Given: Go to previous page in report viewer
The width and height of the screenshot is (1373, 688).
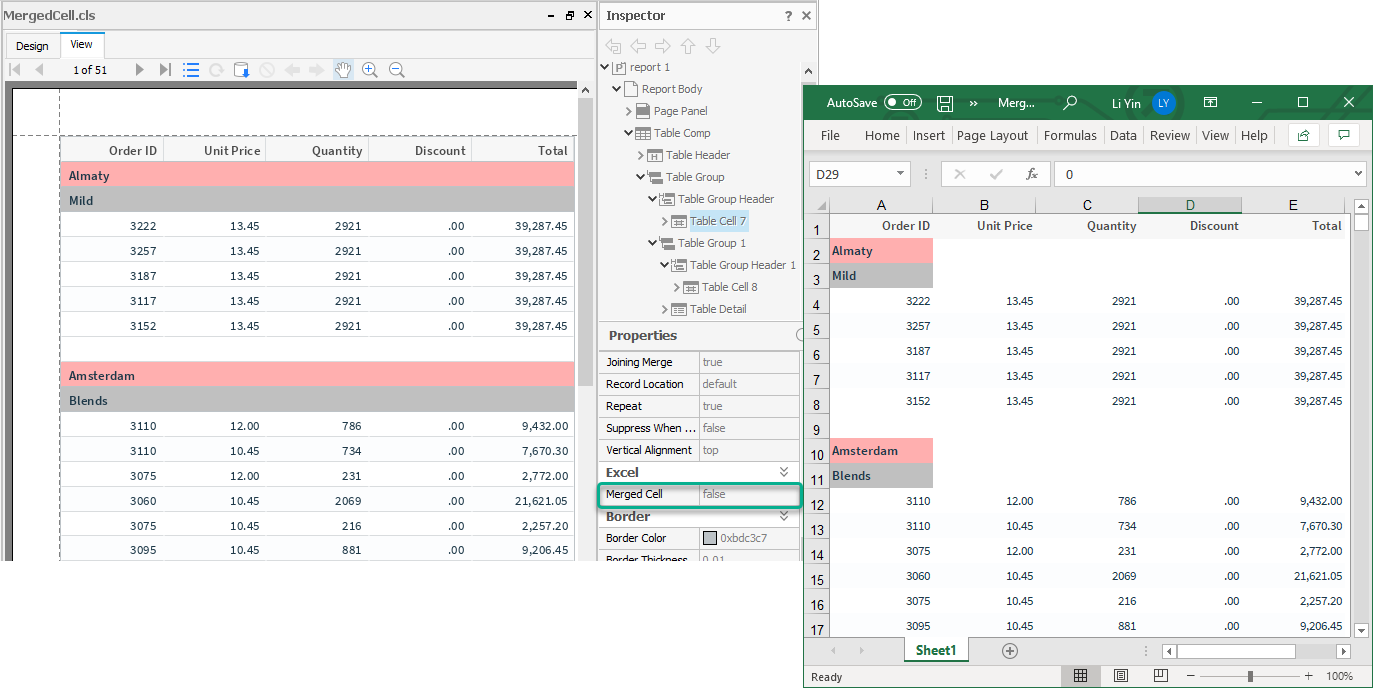Looking at the screenshot, I should pos(39,70).
